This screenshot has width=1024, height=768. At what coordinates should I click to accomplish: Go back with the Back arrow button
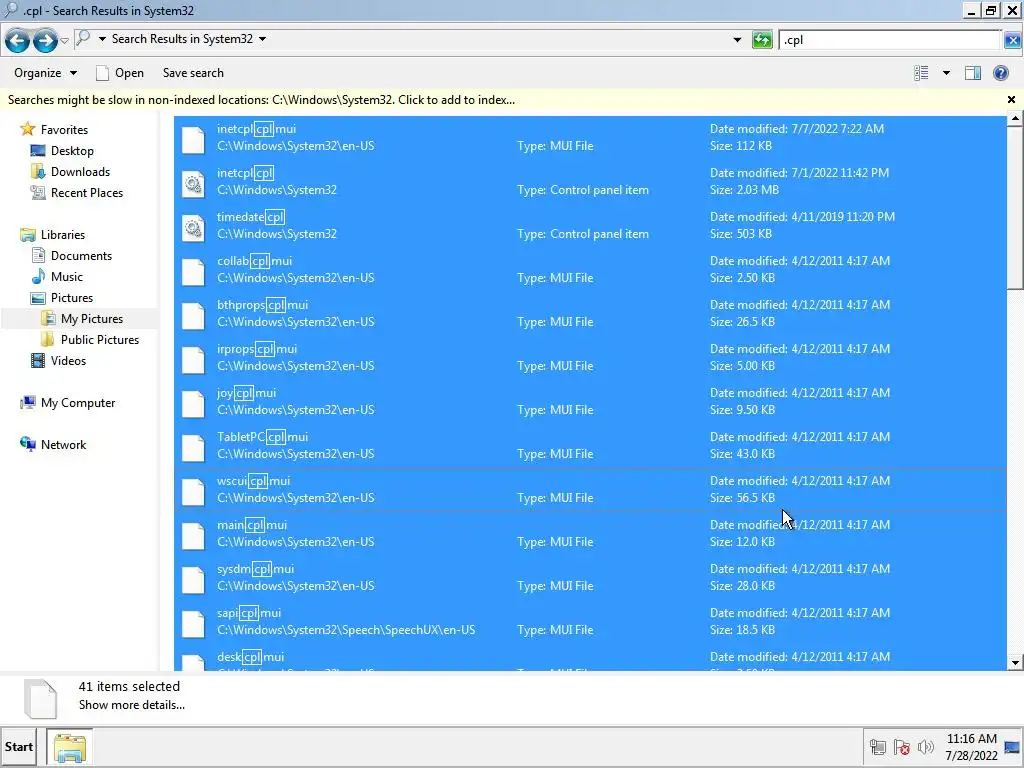click(x=18, y=40)
